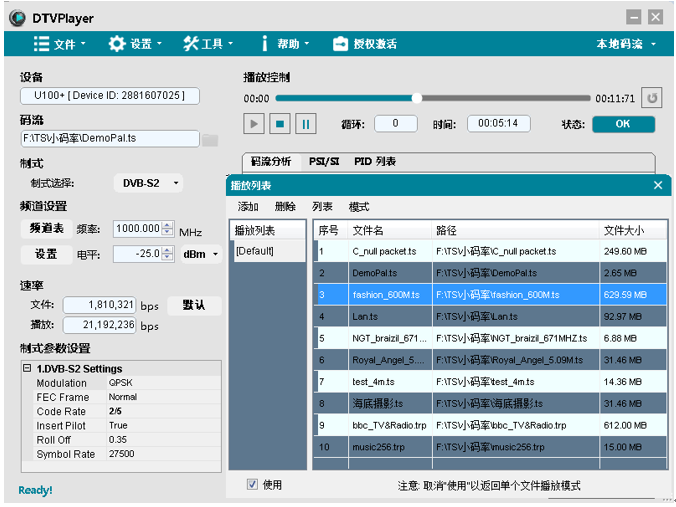Select the test_4m.ts row
The image size is (676, 507).
coord(490,382)
